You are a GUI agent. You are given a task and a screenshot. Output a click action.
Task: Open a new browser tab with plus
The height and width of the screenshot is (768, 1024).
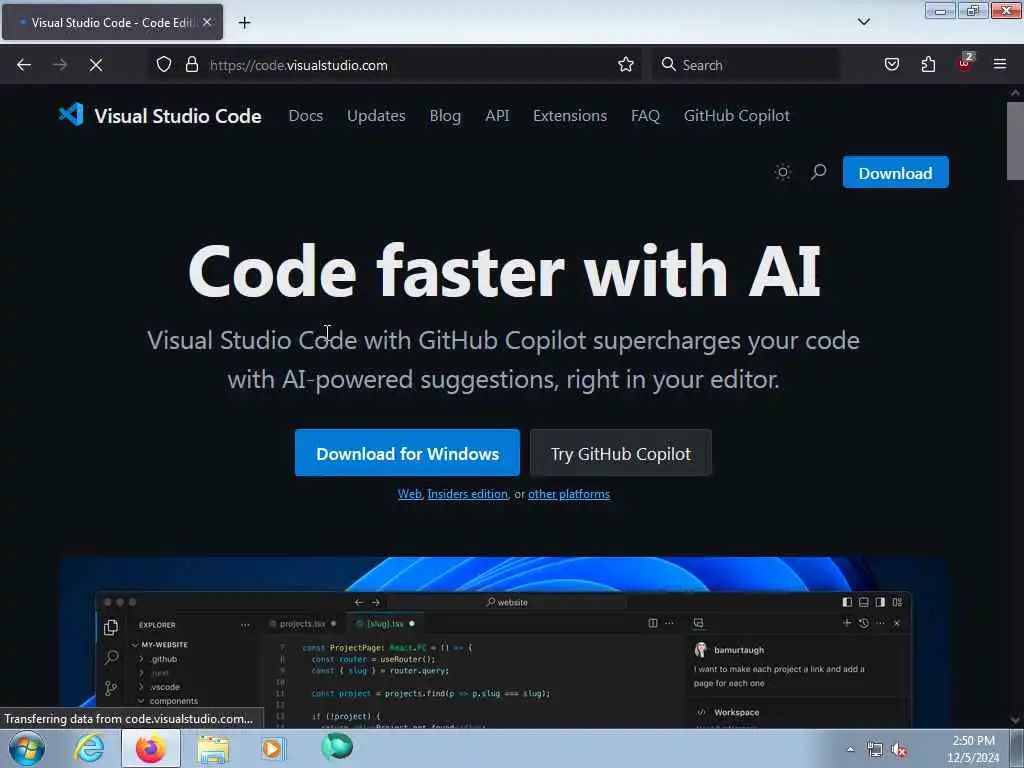[x=244, y=23]
